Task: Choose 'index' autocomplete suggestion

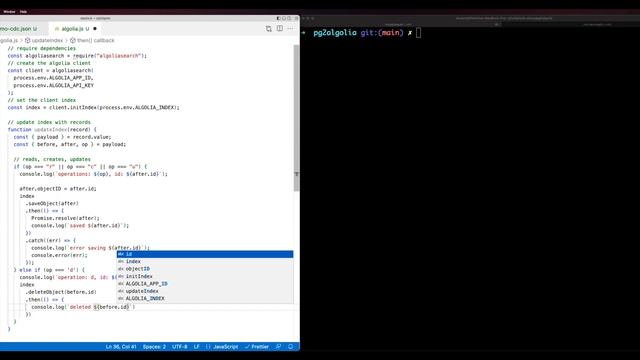Action: pyautogui.click(x=205, y=262)
